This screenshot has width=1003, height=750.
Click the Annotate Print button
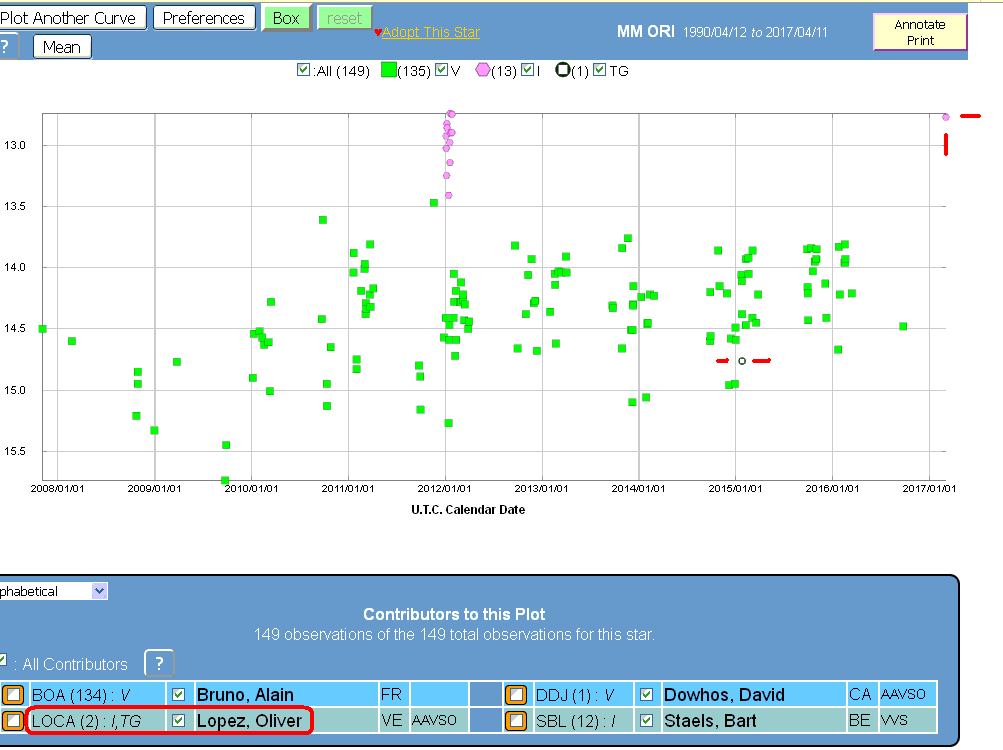(920, 32)
